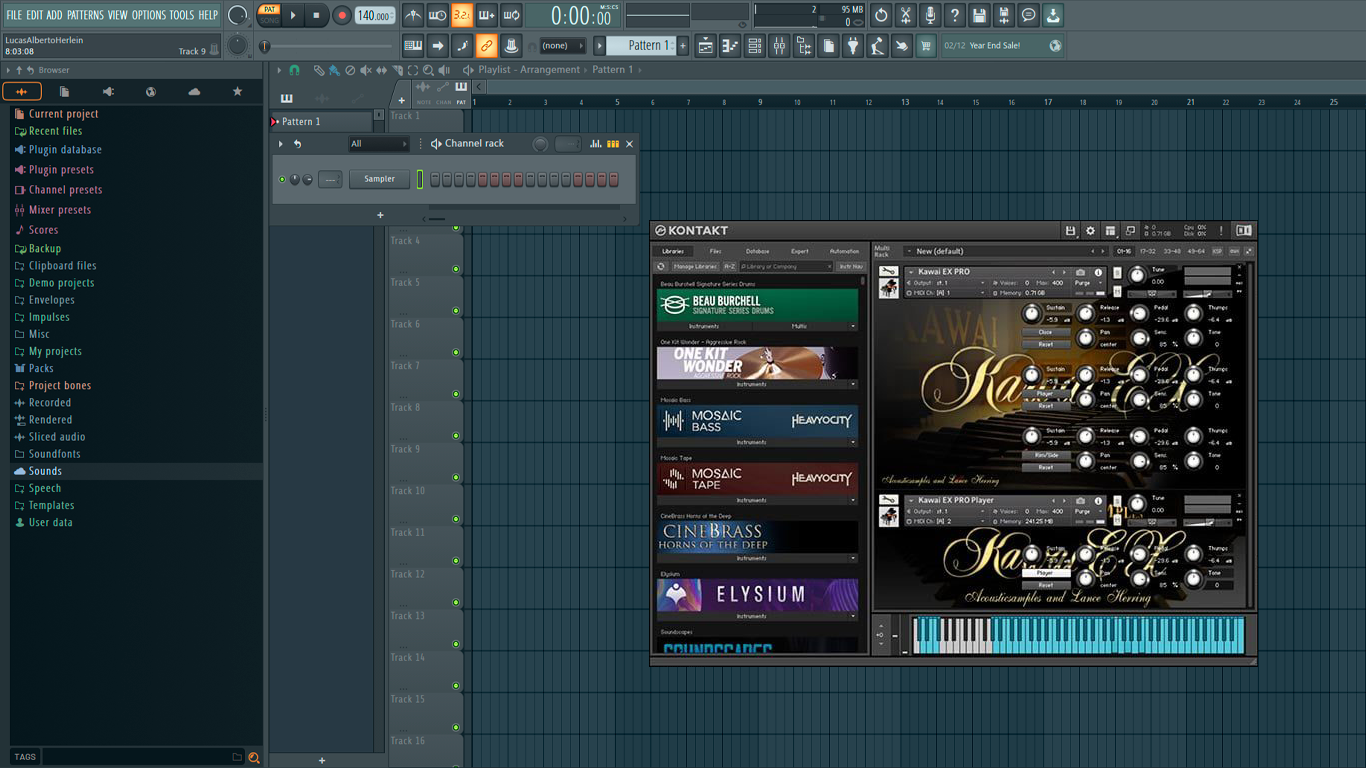Click the tempo field showing 140.000

[x=374, y=16]
